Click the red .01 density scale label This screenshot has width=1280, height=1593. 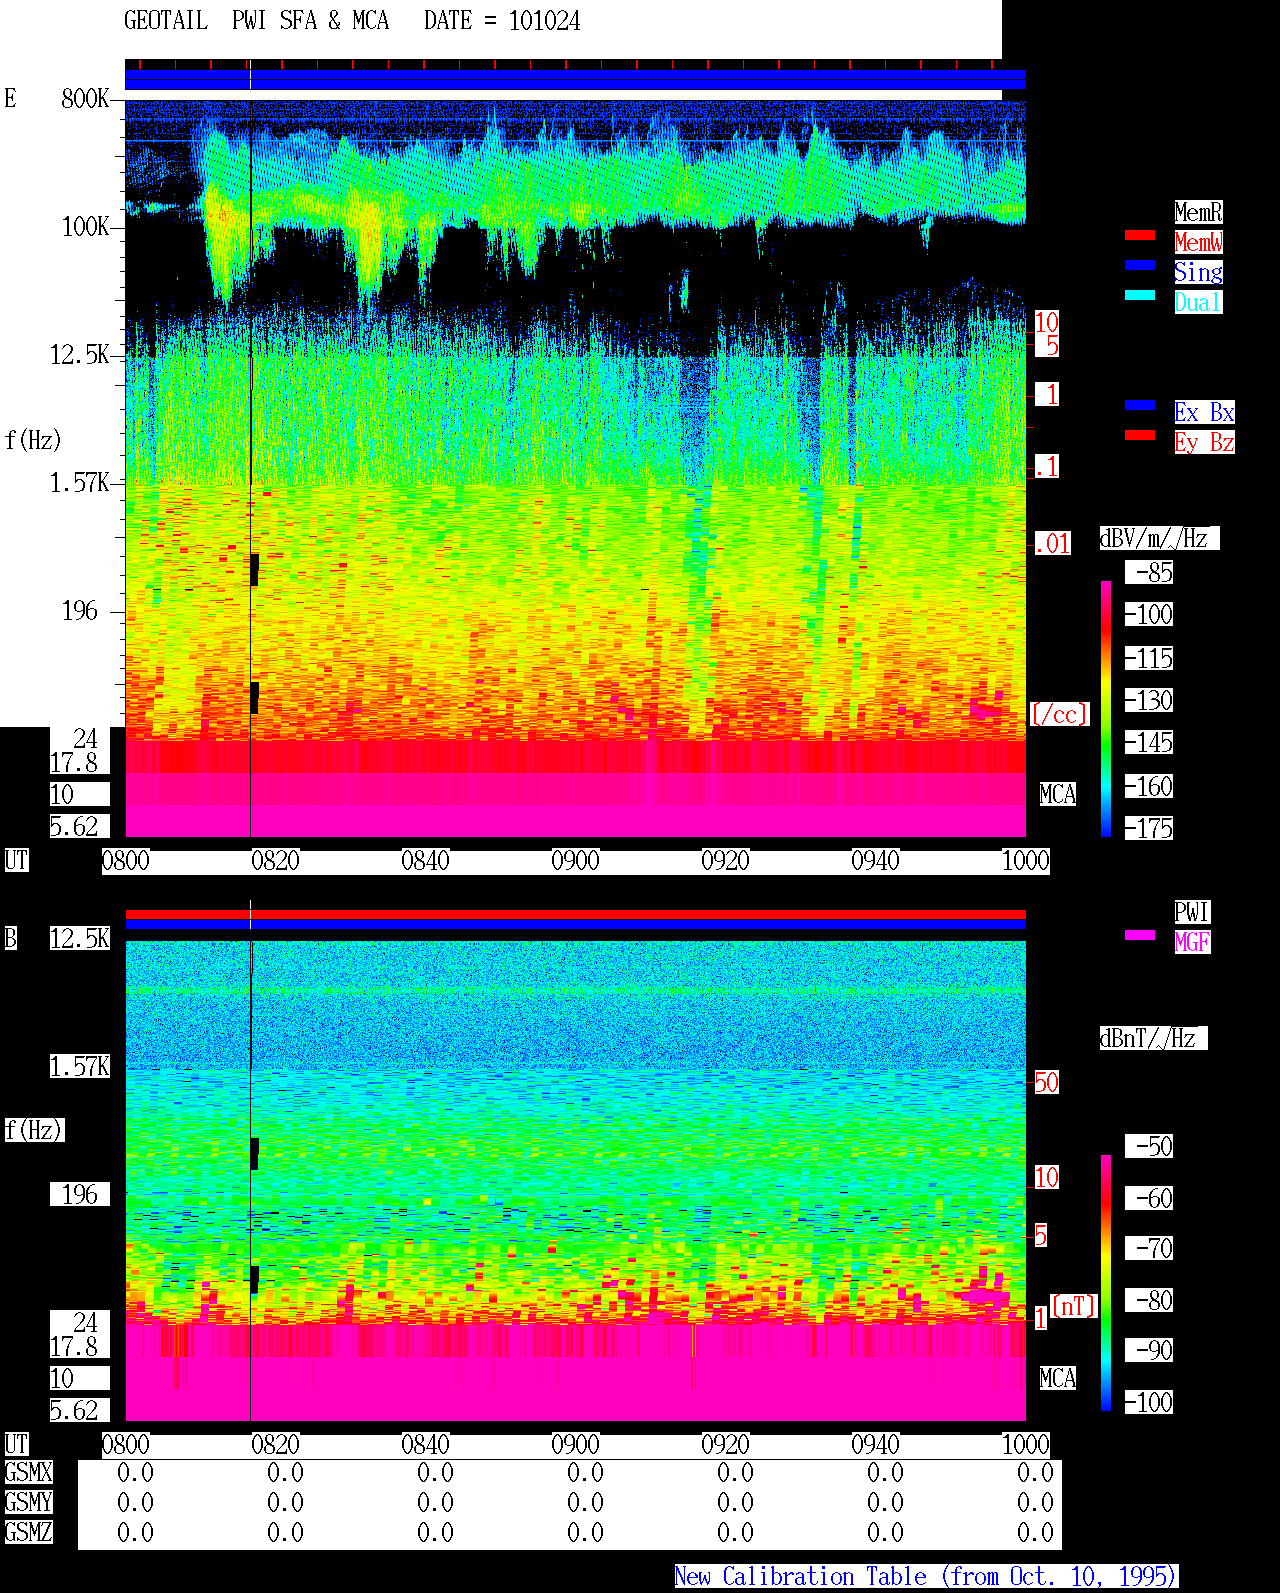click(x=1052, y=544)
